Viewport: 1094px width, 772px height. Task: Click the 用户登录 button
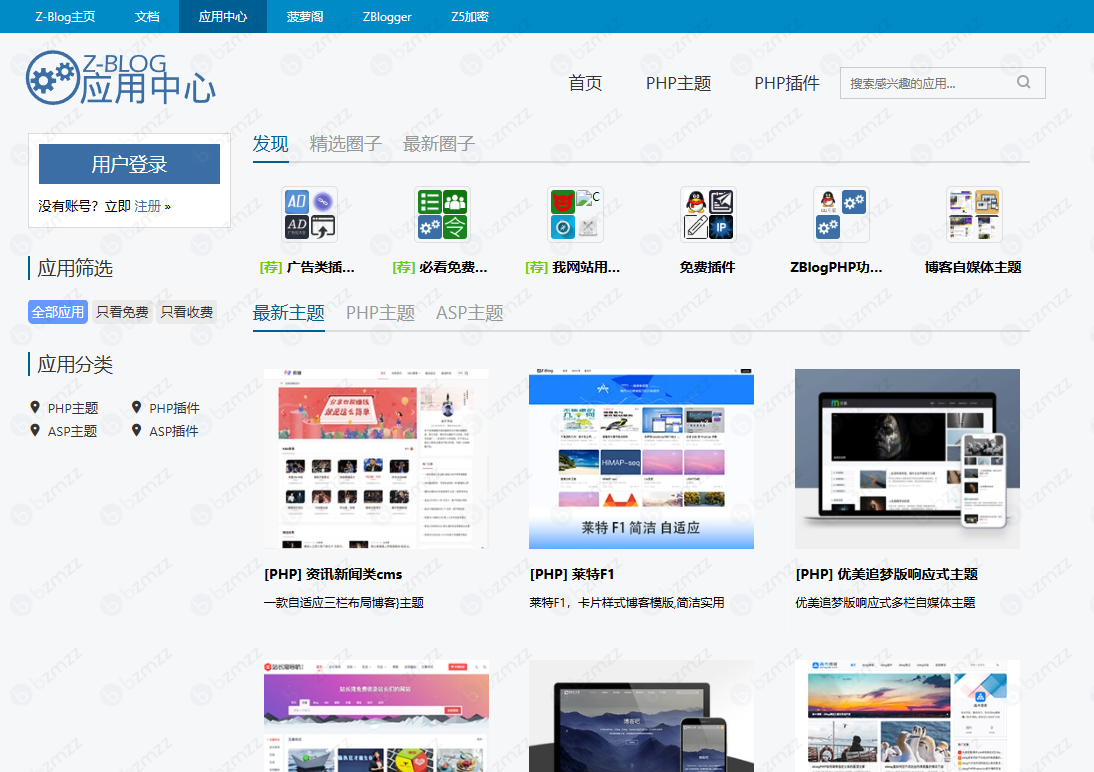129,164
